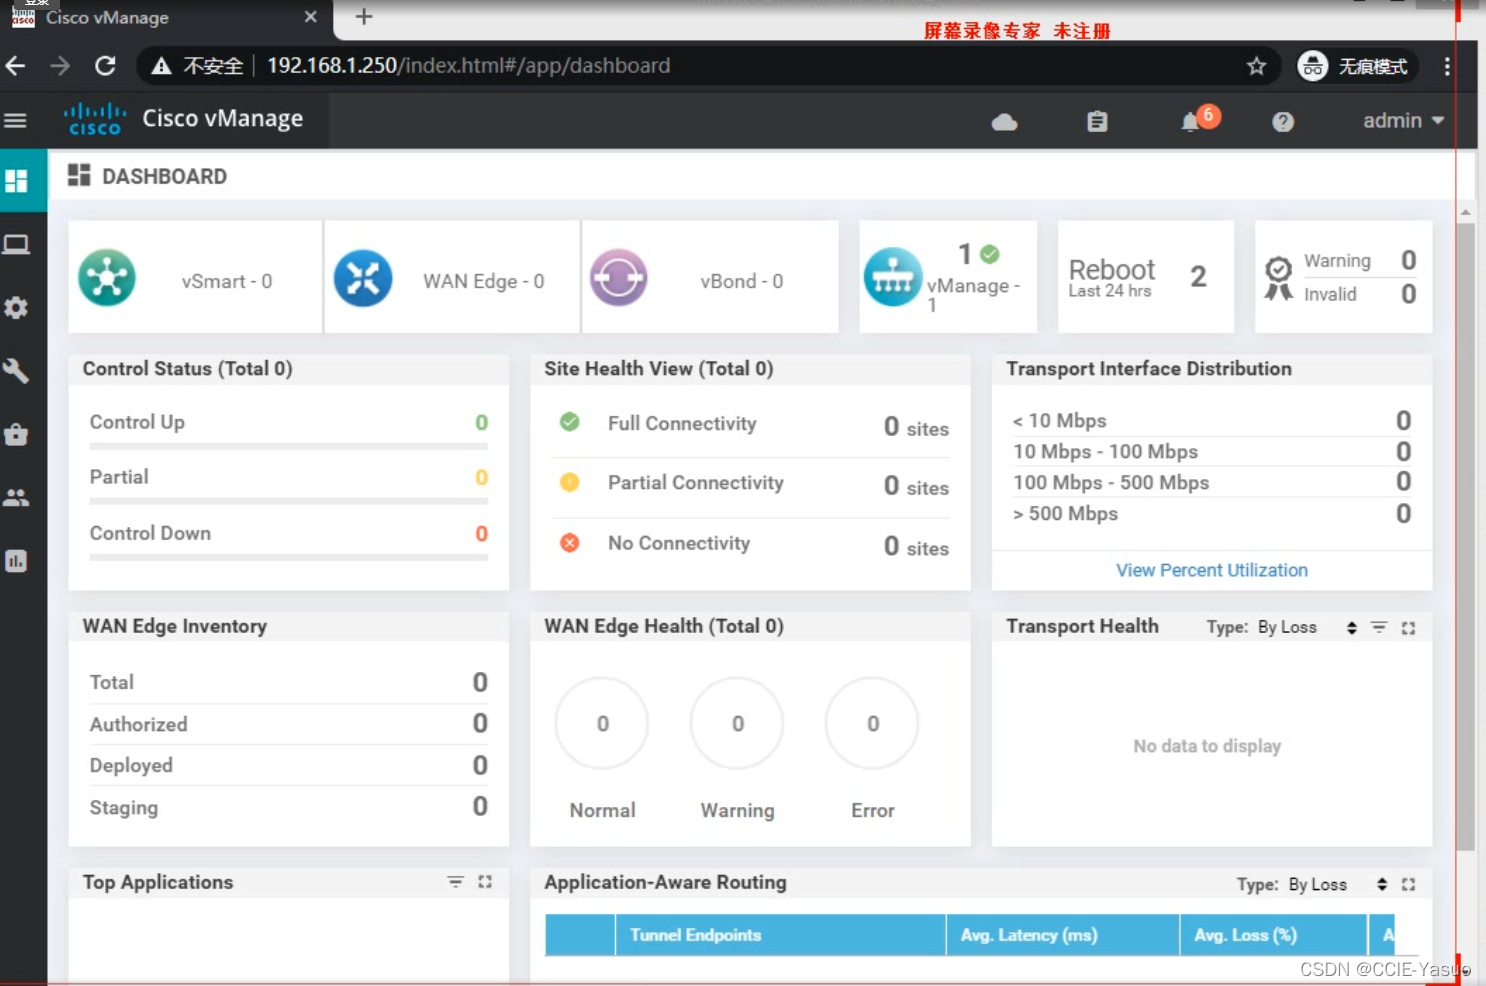
Task: Open No Connectivity sites row
Action: [x=751, y=544]
